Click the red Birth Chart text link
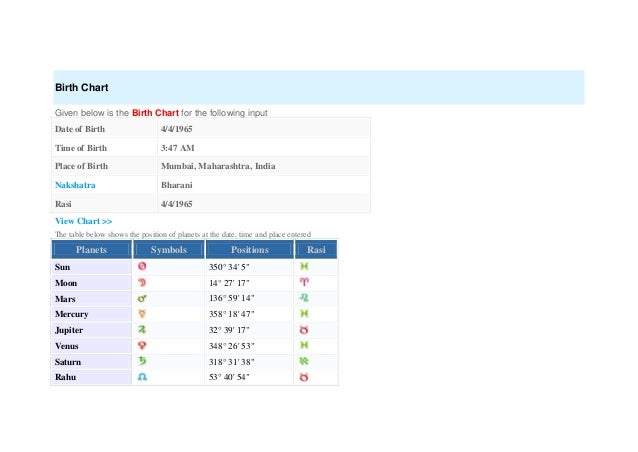 (x=155, y=113)
